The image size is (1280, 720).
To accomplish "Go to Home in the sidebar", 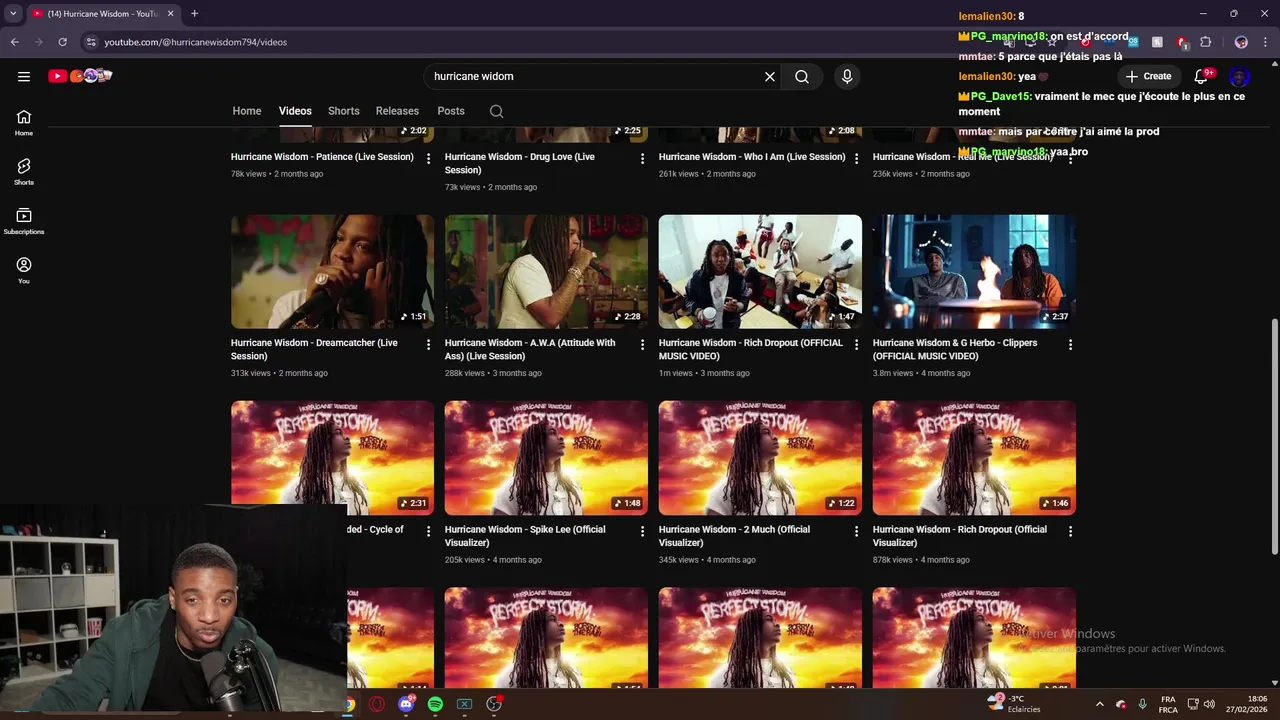I will pos(24,122).
